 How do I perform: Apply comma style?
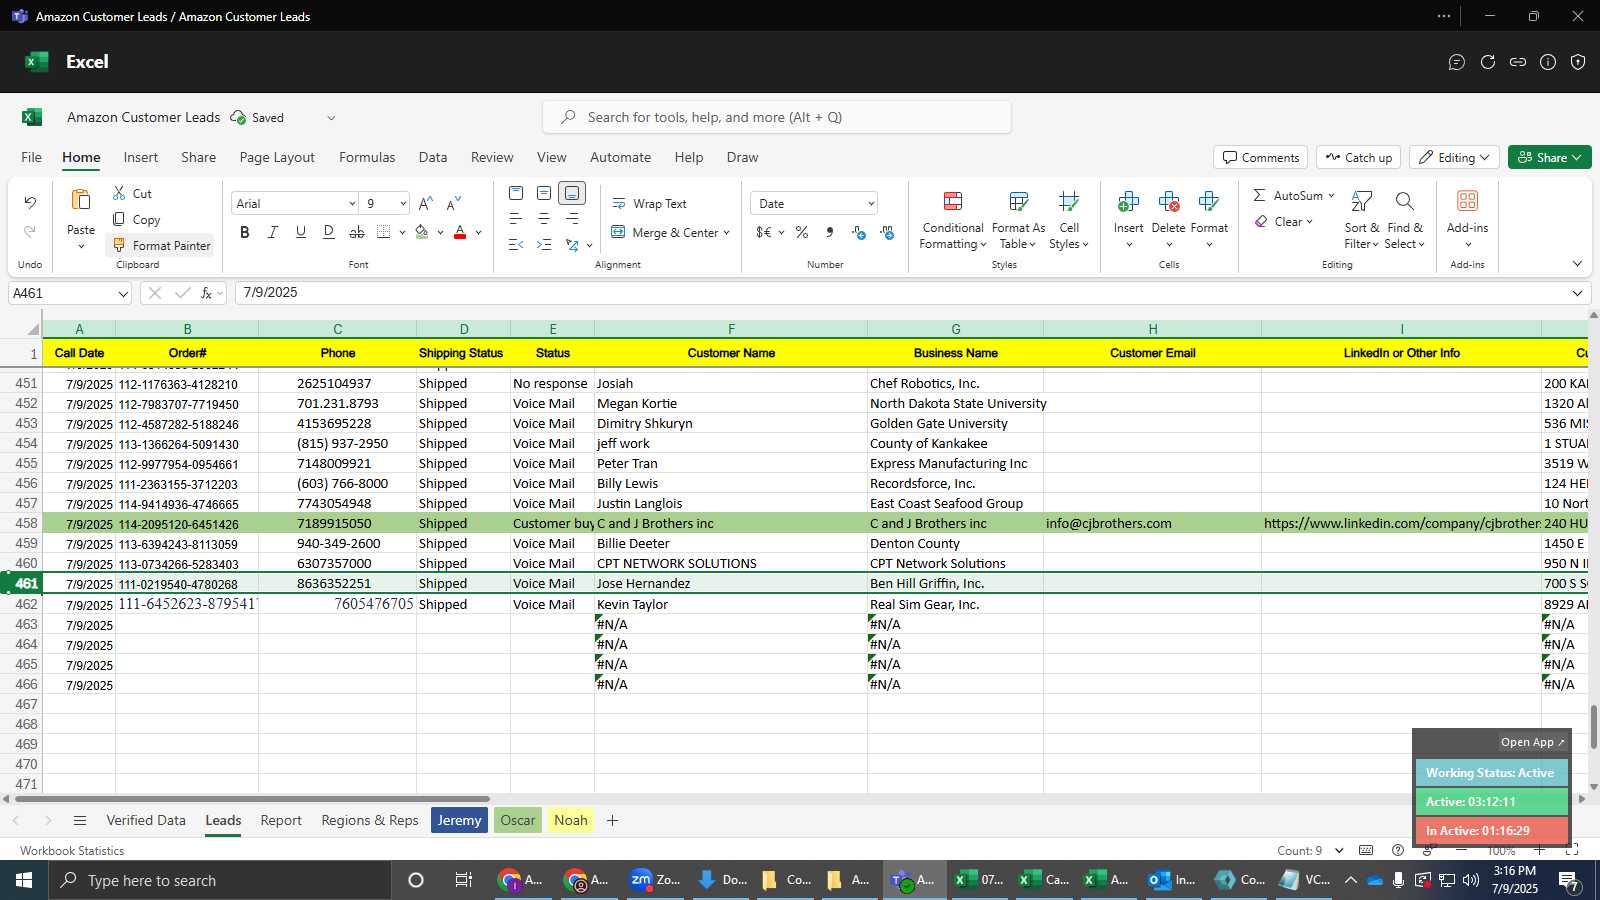(x=830, y=232)
